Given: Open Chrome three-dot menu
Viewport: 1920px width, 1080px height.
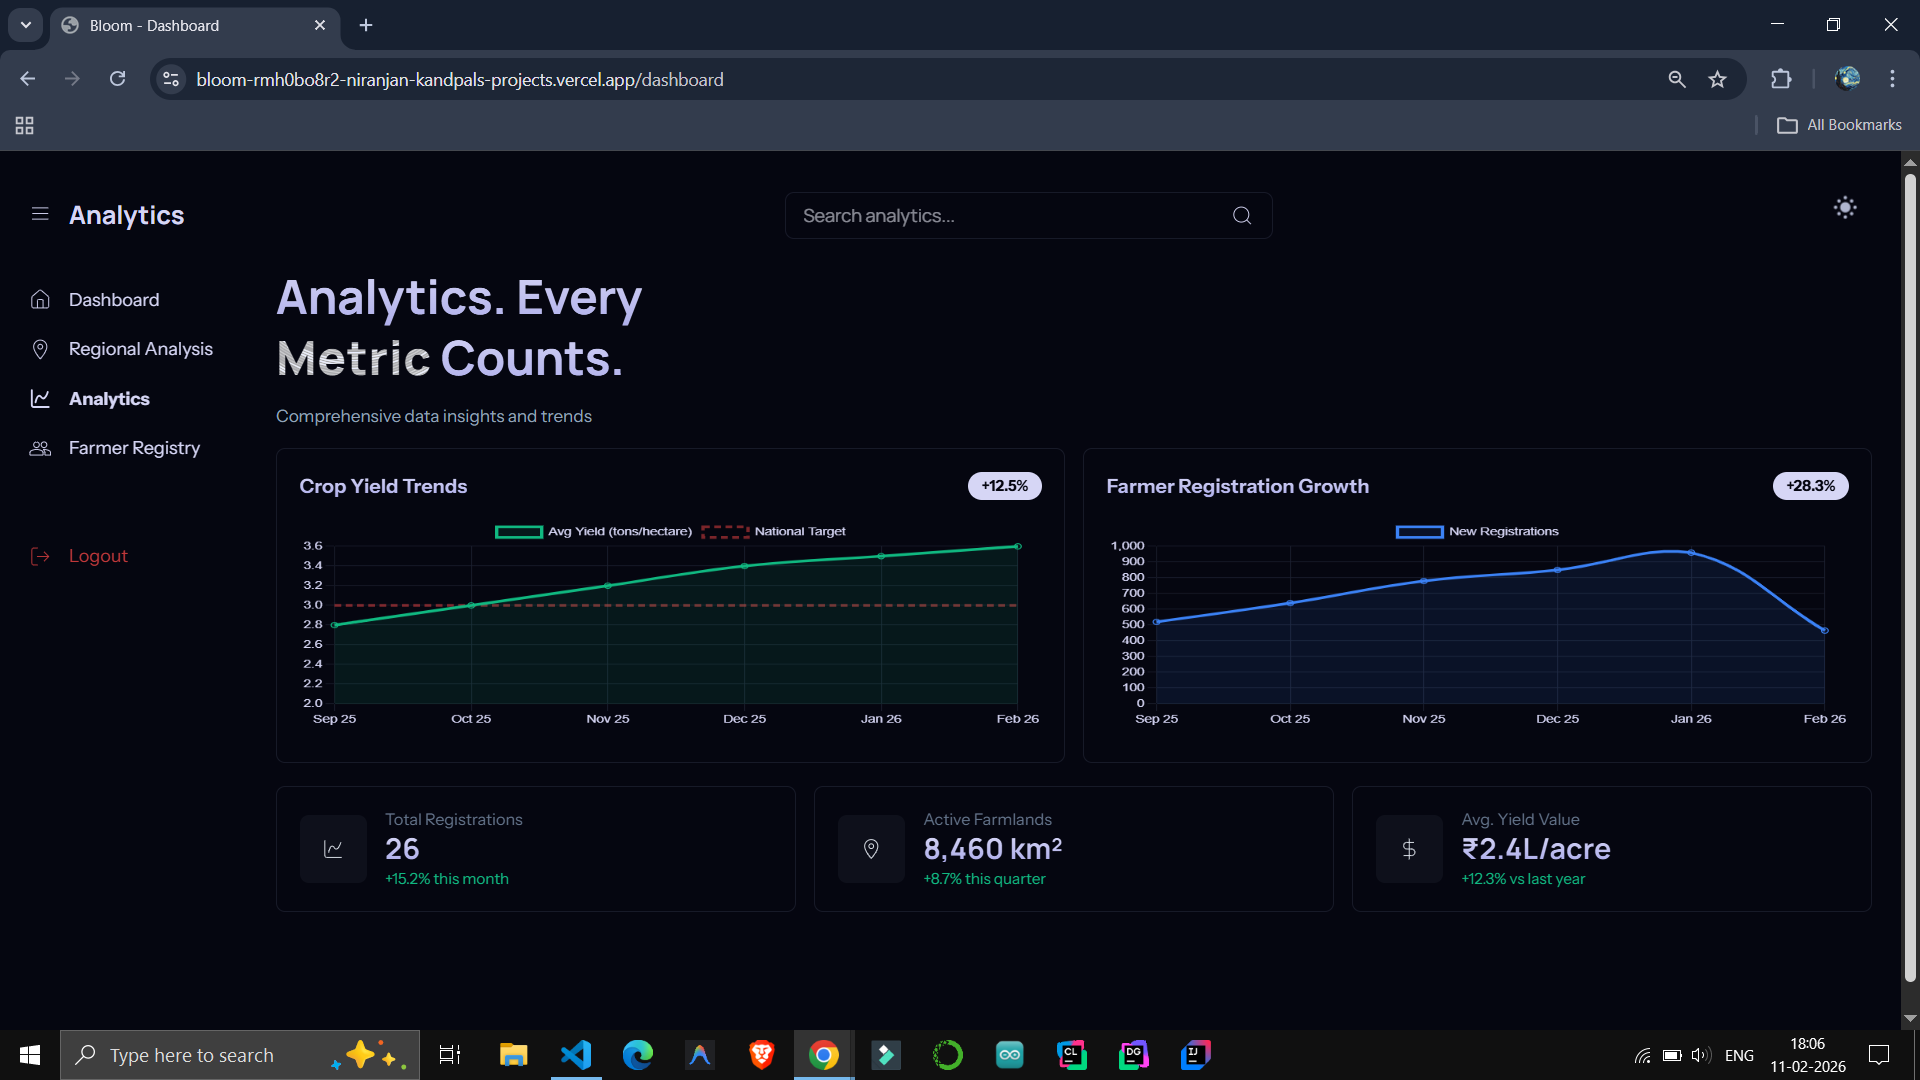Looking at the screenshot, I should 1892,79.
